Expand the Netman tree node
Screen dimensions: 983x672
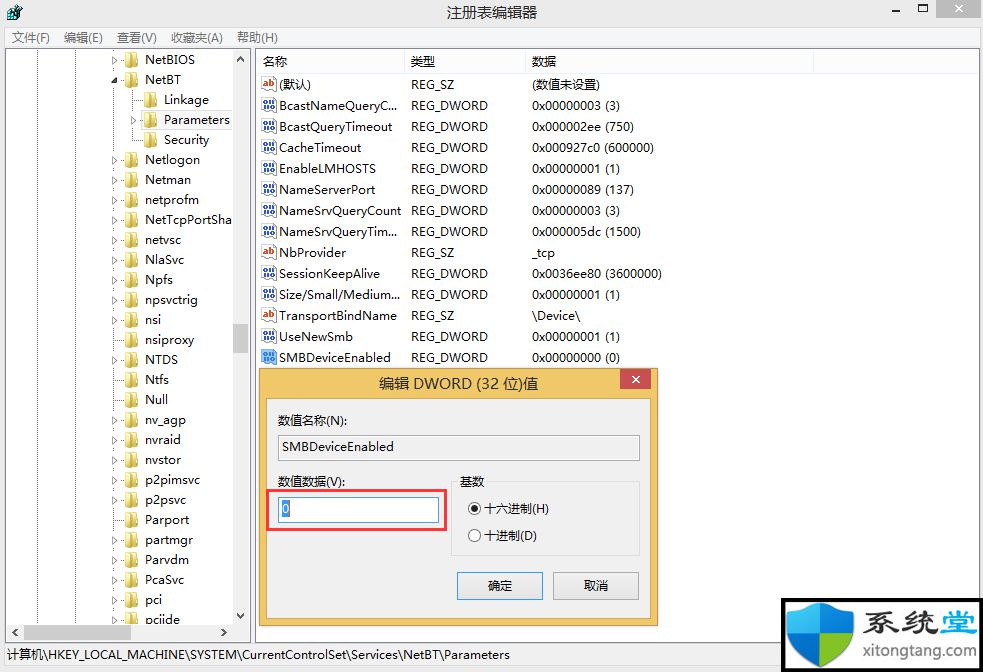[x=114, y=181]
